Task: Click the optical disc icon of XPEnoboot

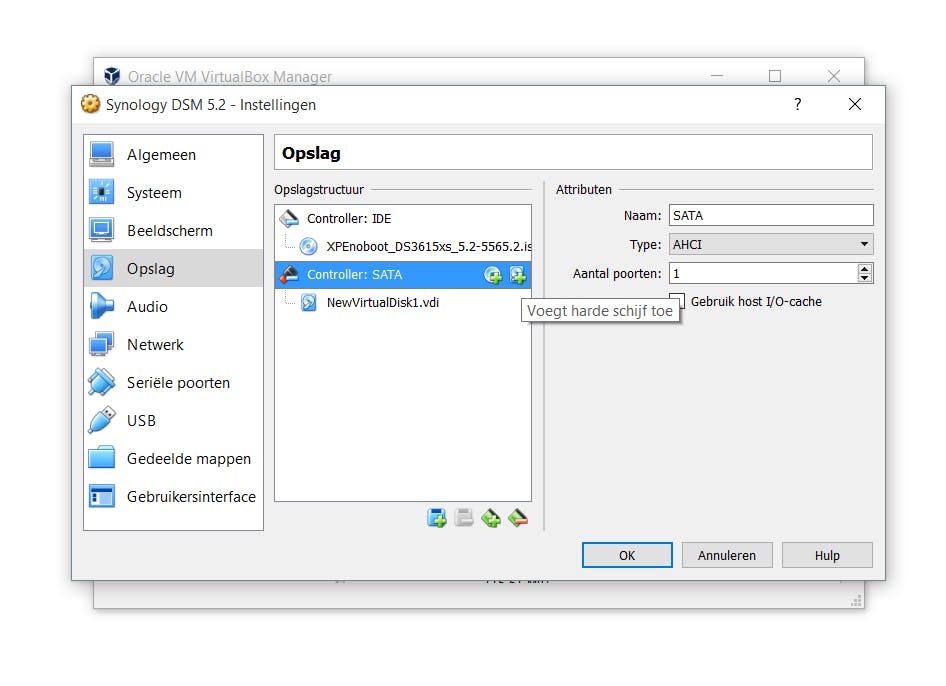Action: pyautogui.click(x=308, y=246)
